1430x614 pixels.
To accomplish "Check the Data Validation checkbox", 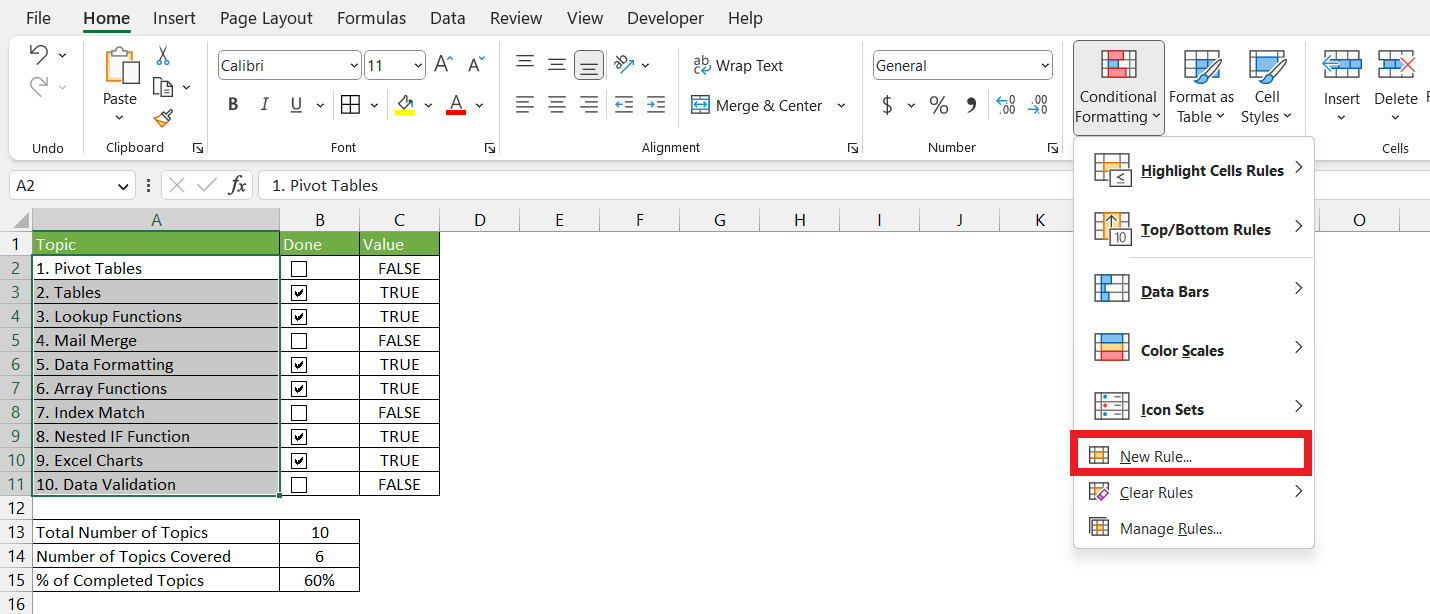I will (299, 484).
